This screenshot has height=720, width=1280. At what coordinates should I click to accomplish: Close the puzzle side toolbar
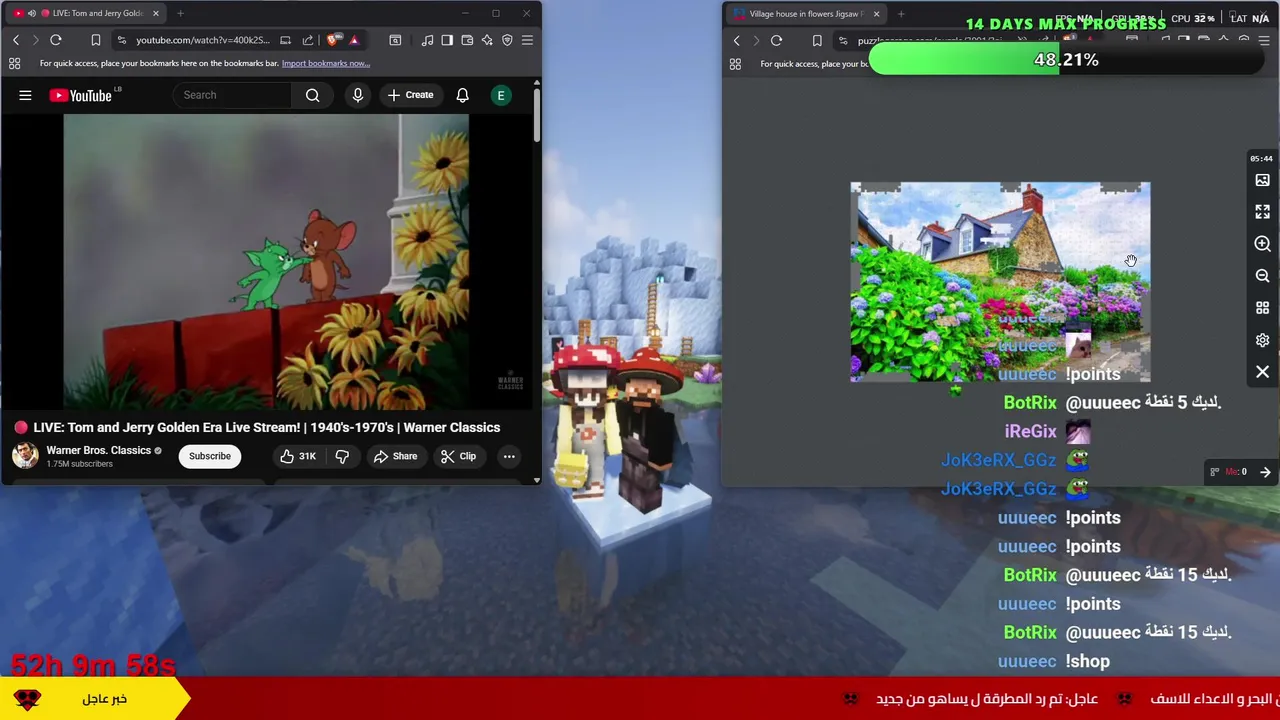coord(1262,372)
